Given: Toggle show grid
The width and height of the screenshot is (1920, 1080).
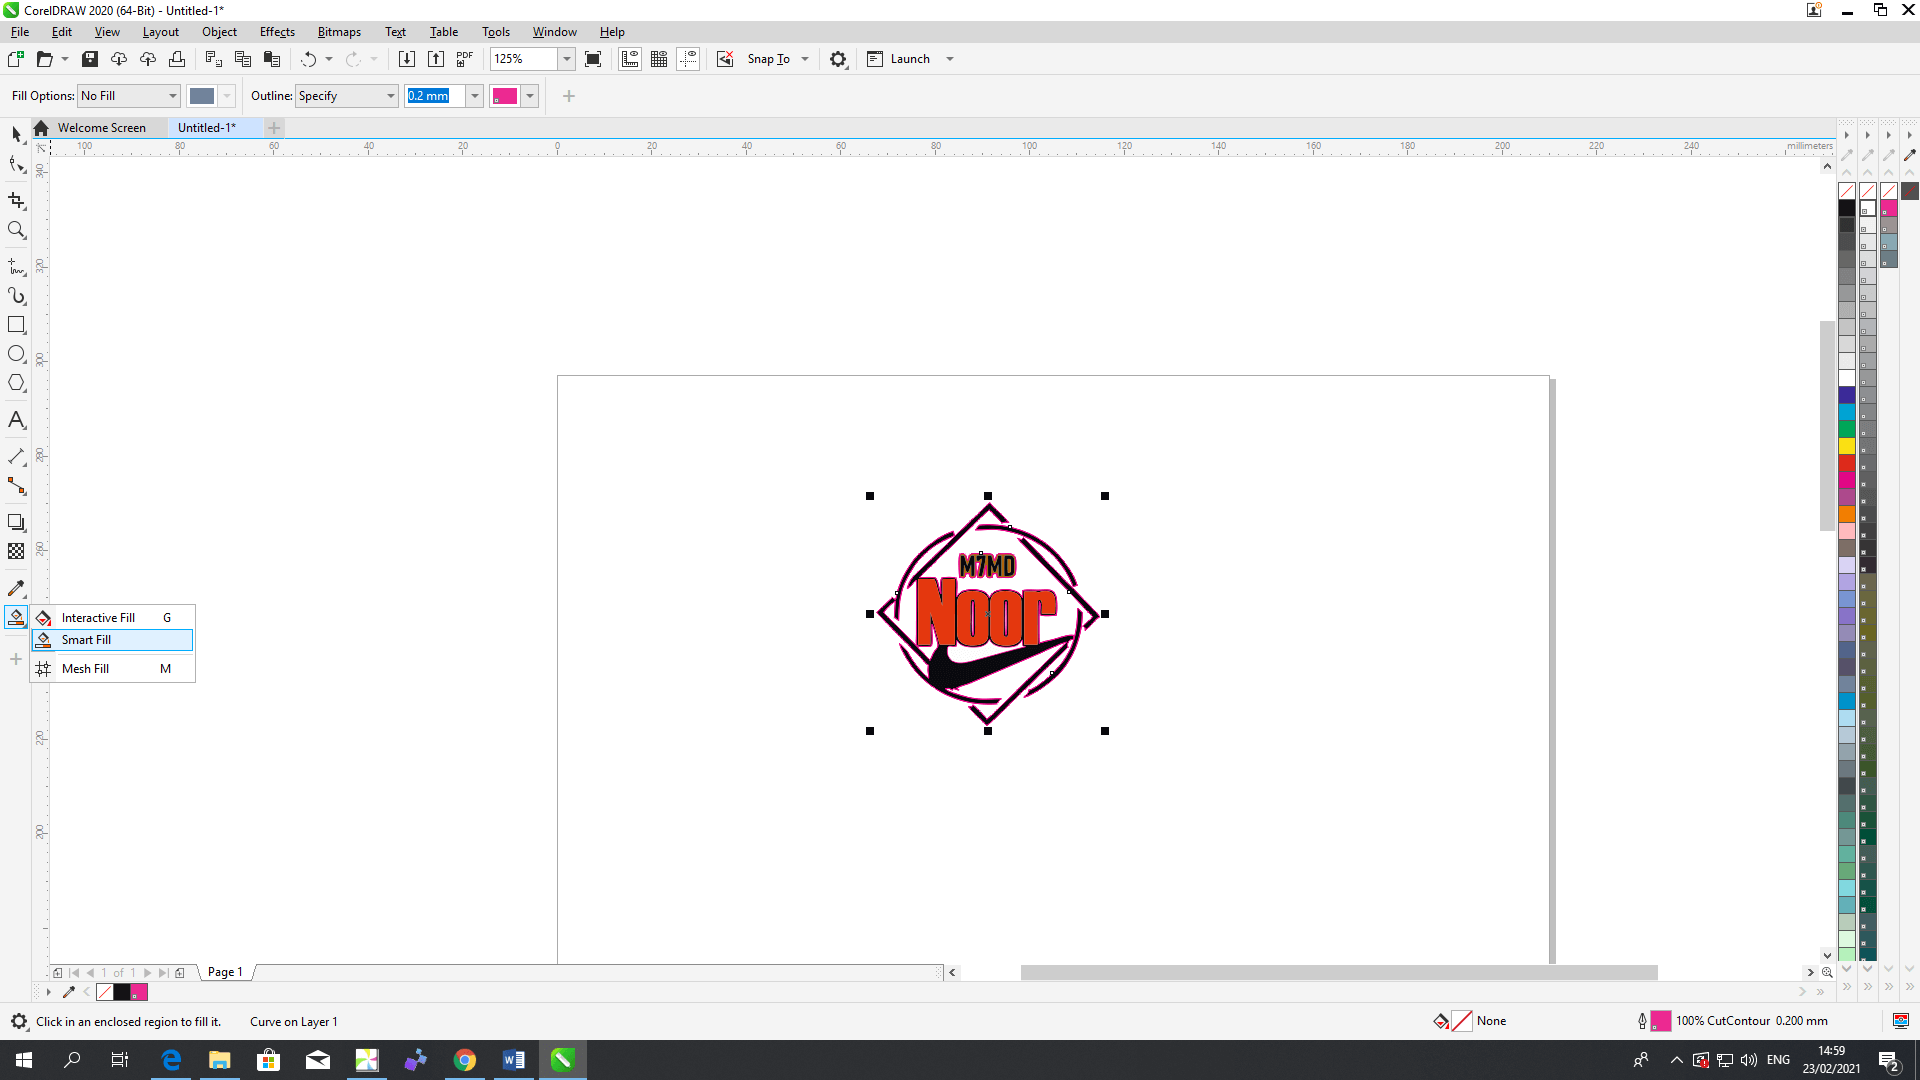Looking at the screenshot, I should 659,59.
